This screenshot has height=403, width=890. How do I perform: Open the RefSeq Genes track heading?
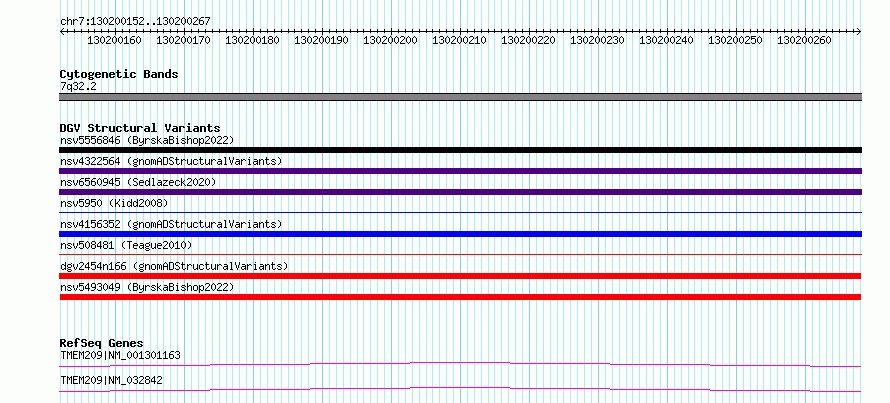[x=101, y=343]
